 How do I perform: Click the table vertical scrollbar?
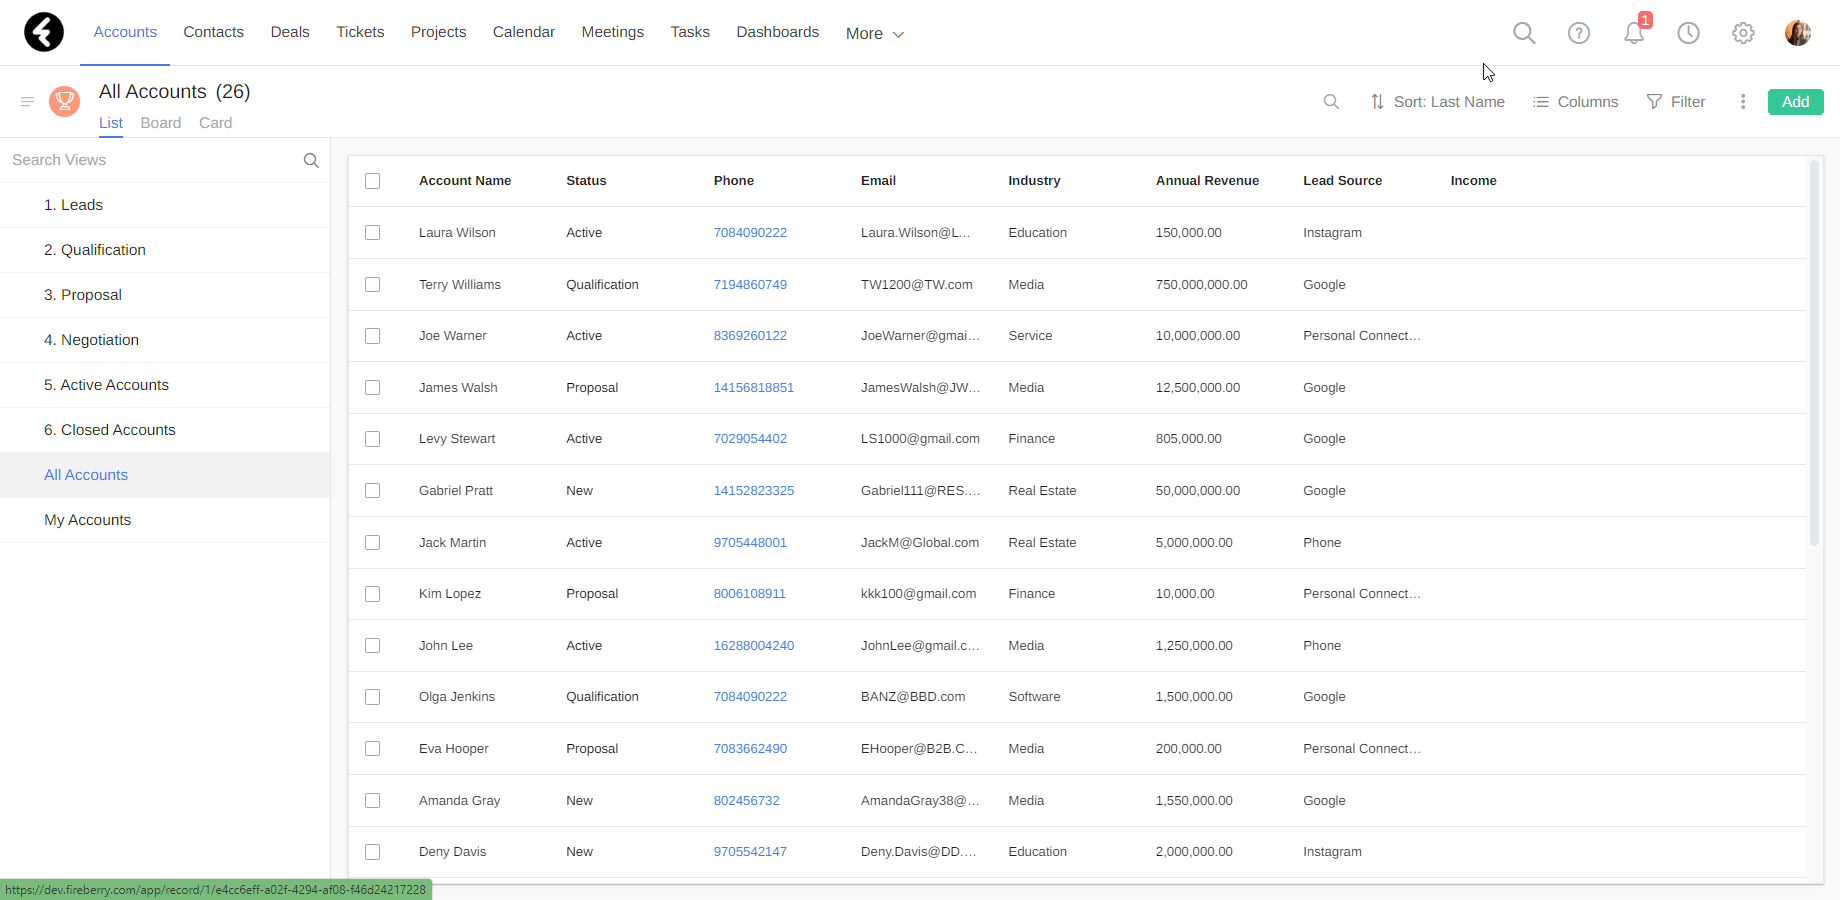click(x=1814, y=353)
